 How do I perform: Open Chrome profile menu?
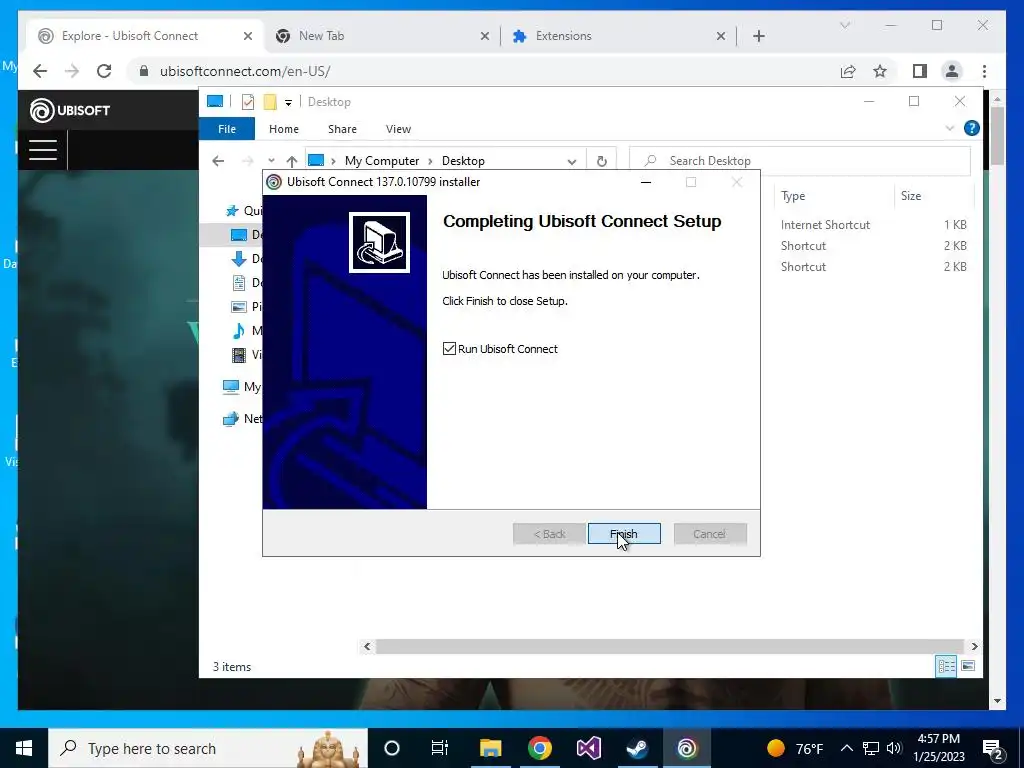(x=952, y=71)
